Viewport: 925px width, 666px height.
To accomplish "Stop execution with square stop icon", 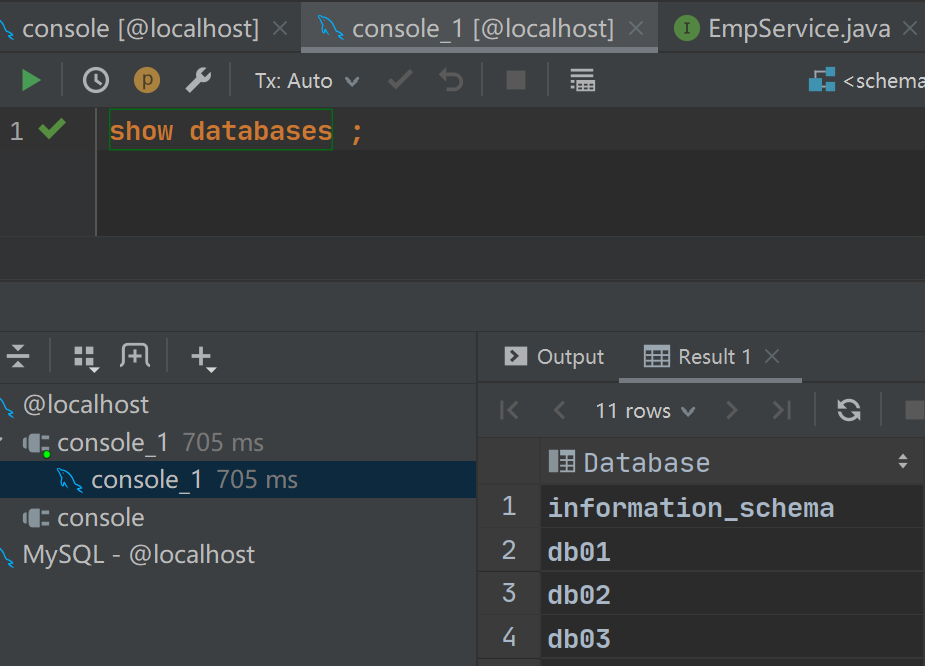I will point(516,80).
